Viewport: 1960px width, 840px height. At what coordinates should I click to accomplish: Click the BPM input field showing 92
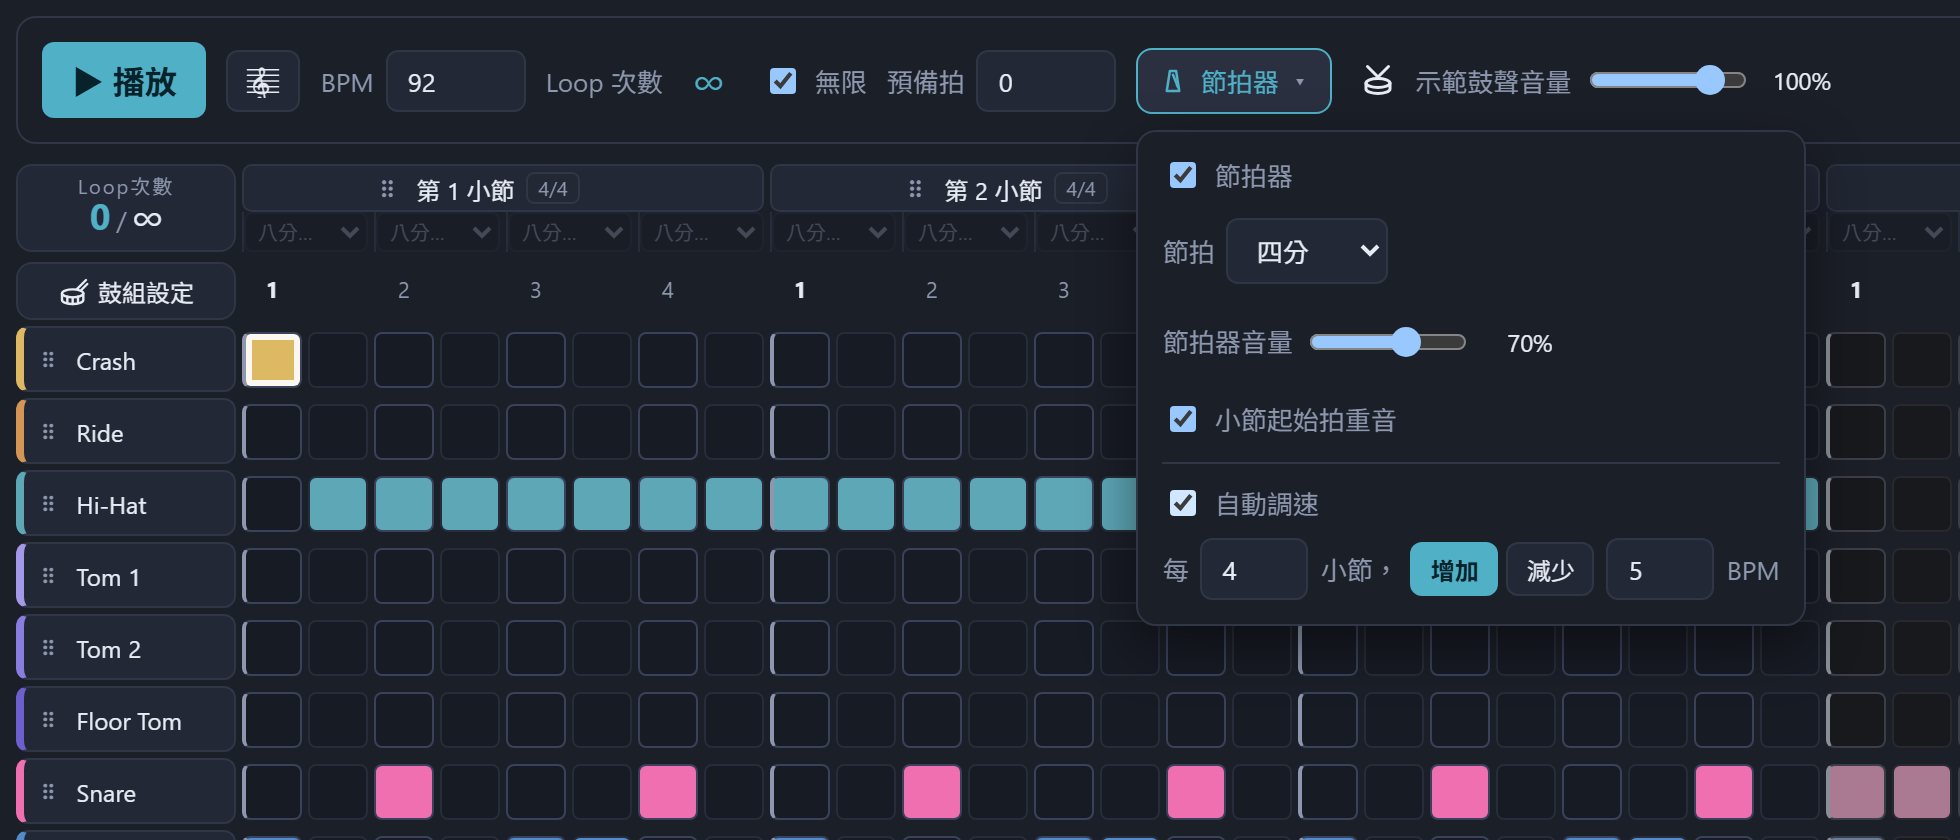pos(456,81)
